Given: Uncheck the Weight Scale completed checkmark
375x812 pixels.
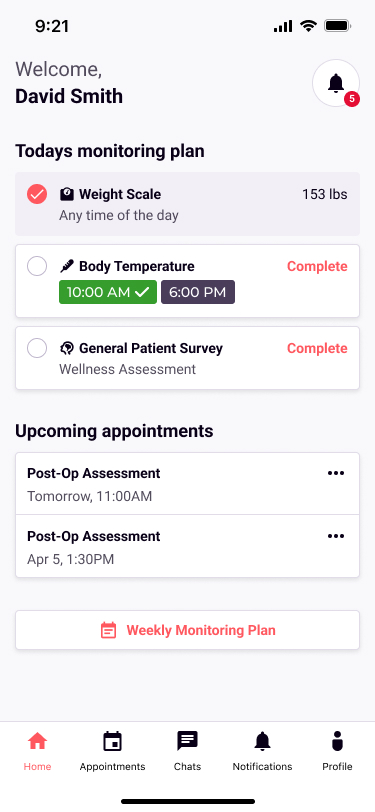Looking at the screenshot, I should coord(37,194).
